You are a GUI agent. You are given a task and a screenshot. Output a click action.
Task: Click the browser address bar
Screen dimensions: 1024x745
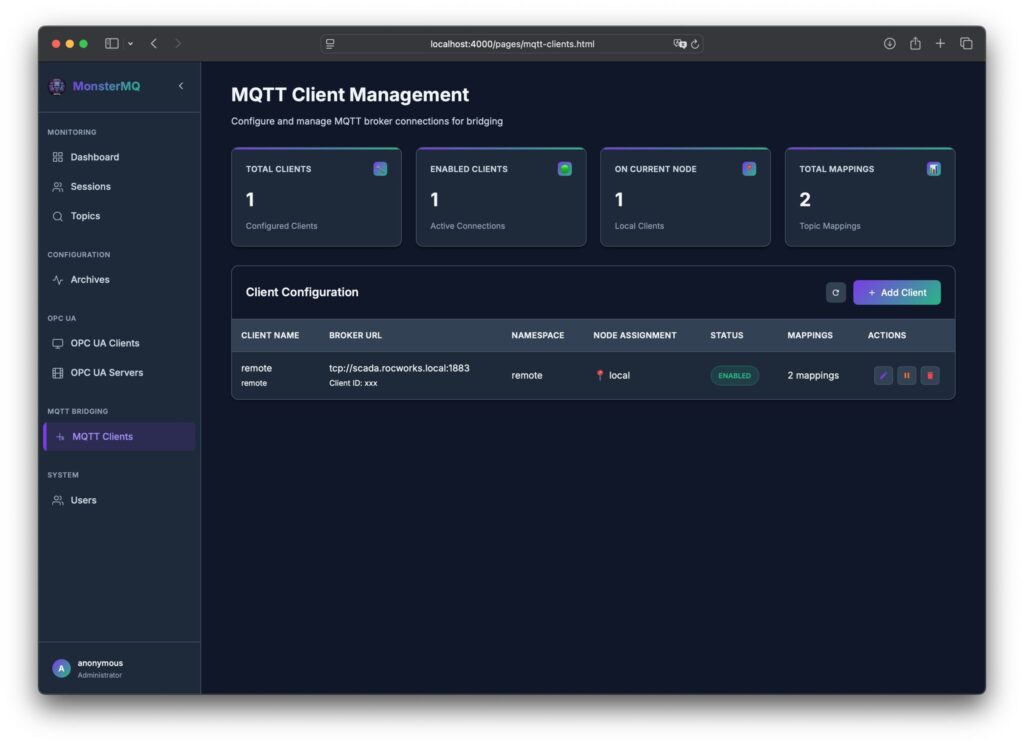point(511,44)
